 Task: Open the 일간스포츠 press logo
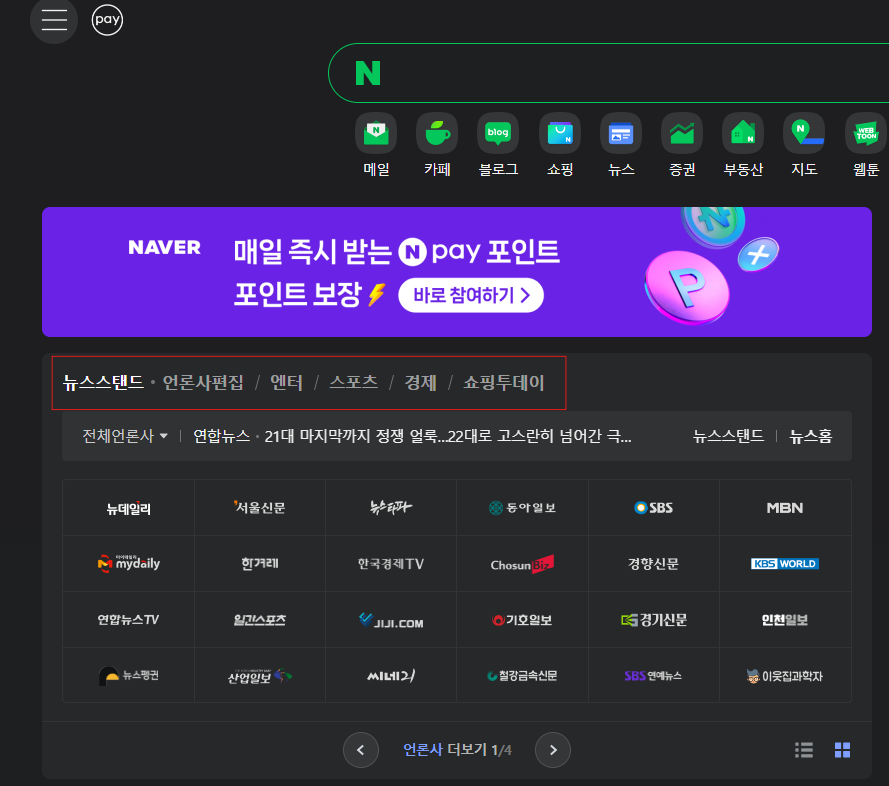(x=260, y=620)
